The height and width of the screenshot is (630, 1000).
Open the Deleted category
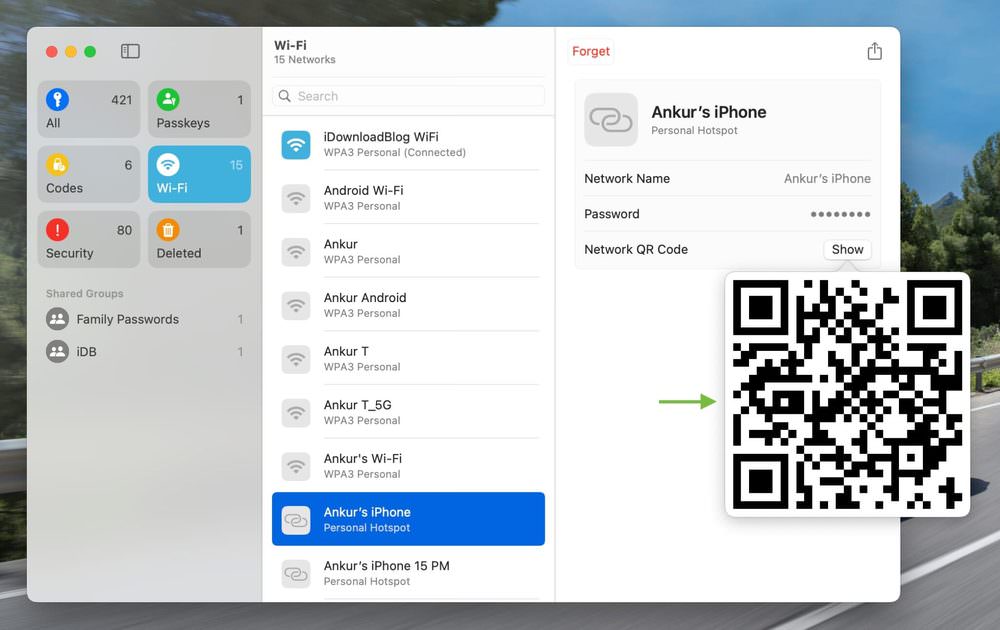(199, 239)
